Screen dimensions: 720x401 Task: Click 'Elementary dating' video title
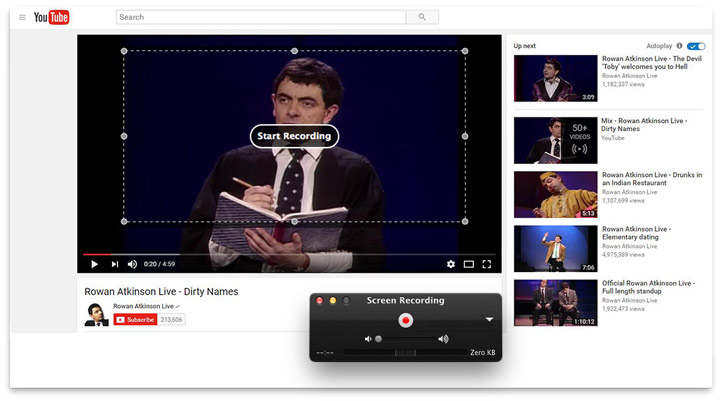tap(636, 233)
